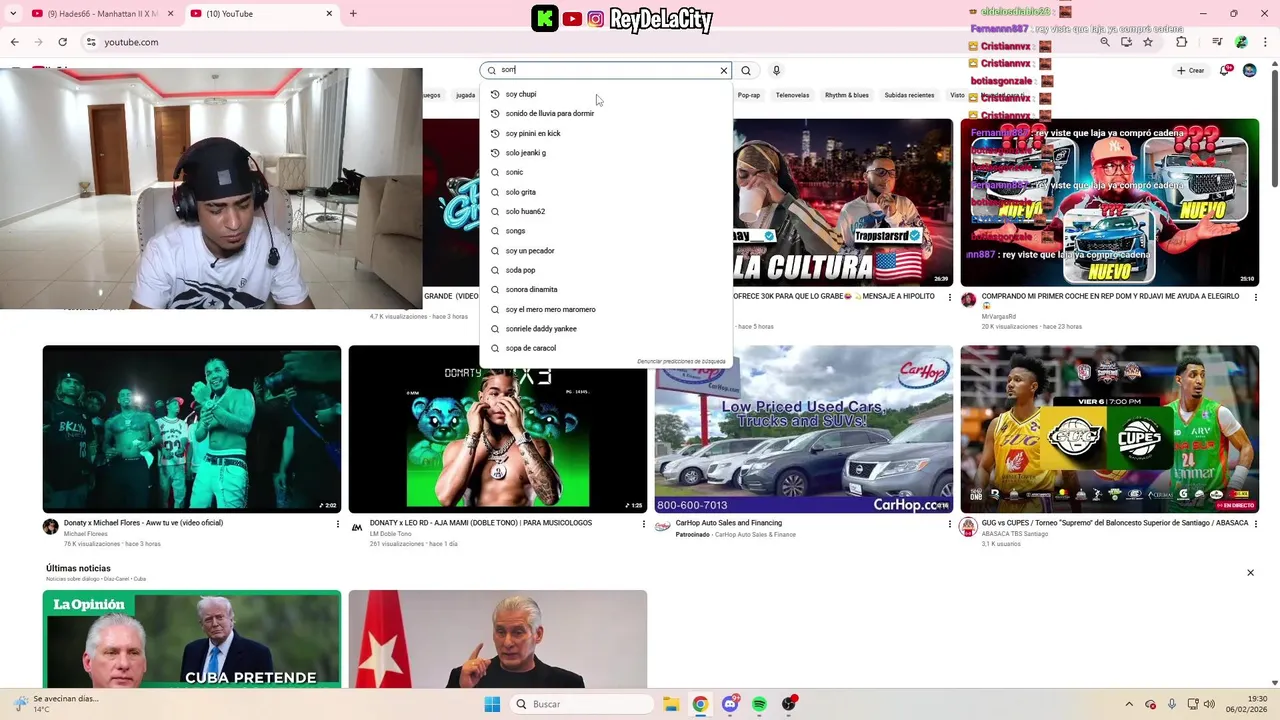Screen dimensions: 1280x720
Task: Go forward in browser history
Action: pyautogui.click(x=38, y=42)
